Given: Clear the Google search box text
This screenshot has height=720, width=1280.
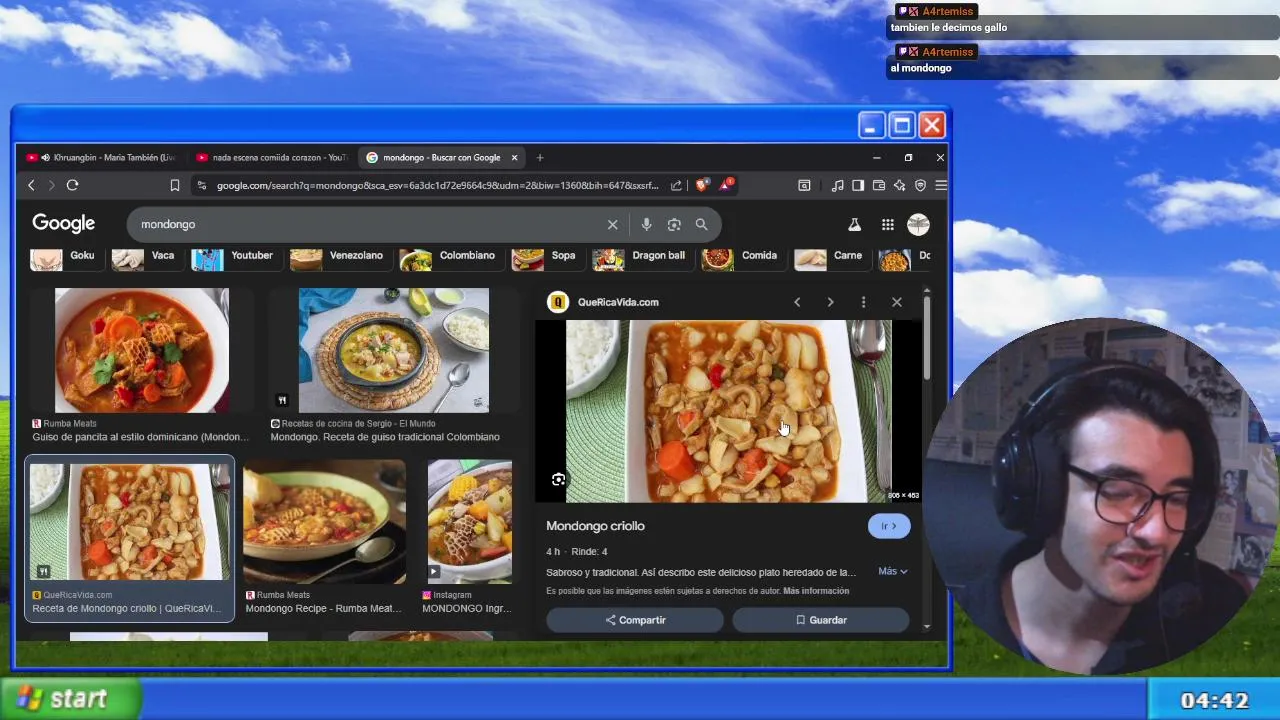Looking at the screenshot, I should pyautogui.click(x=612, y=225).
